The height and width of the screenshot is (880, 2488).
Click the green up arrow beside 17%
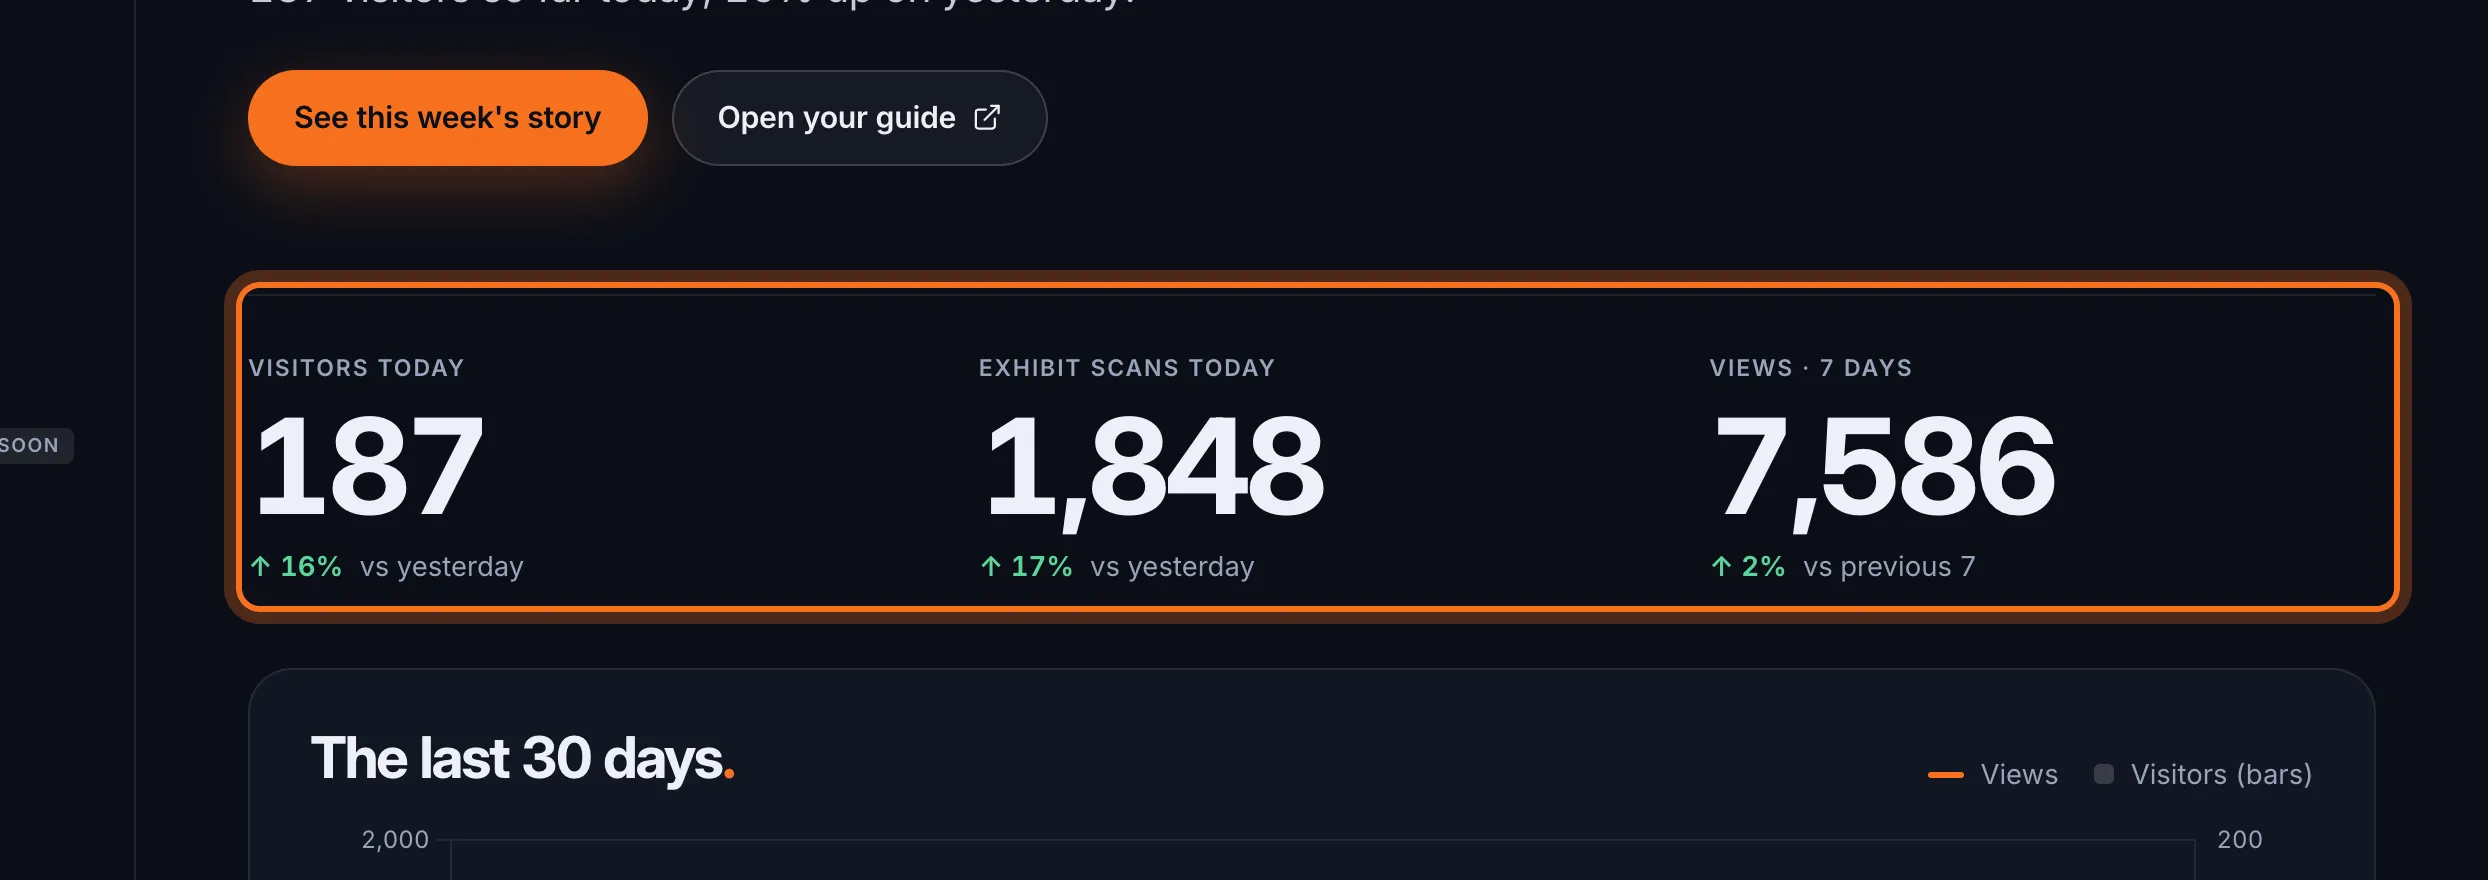click(991, 567)
